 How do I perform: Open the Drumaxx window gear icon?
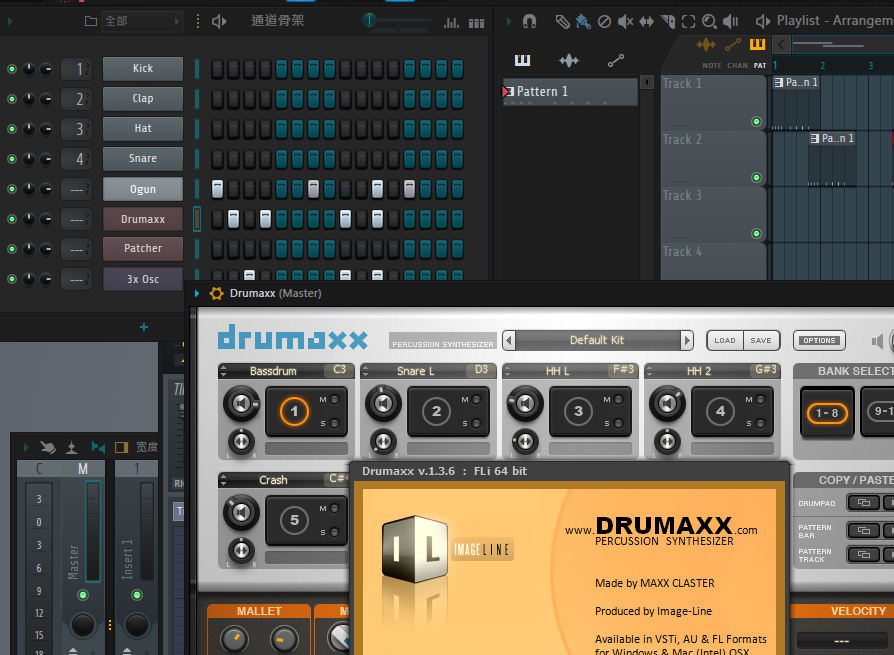point(217,294)
